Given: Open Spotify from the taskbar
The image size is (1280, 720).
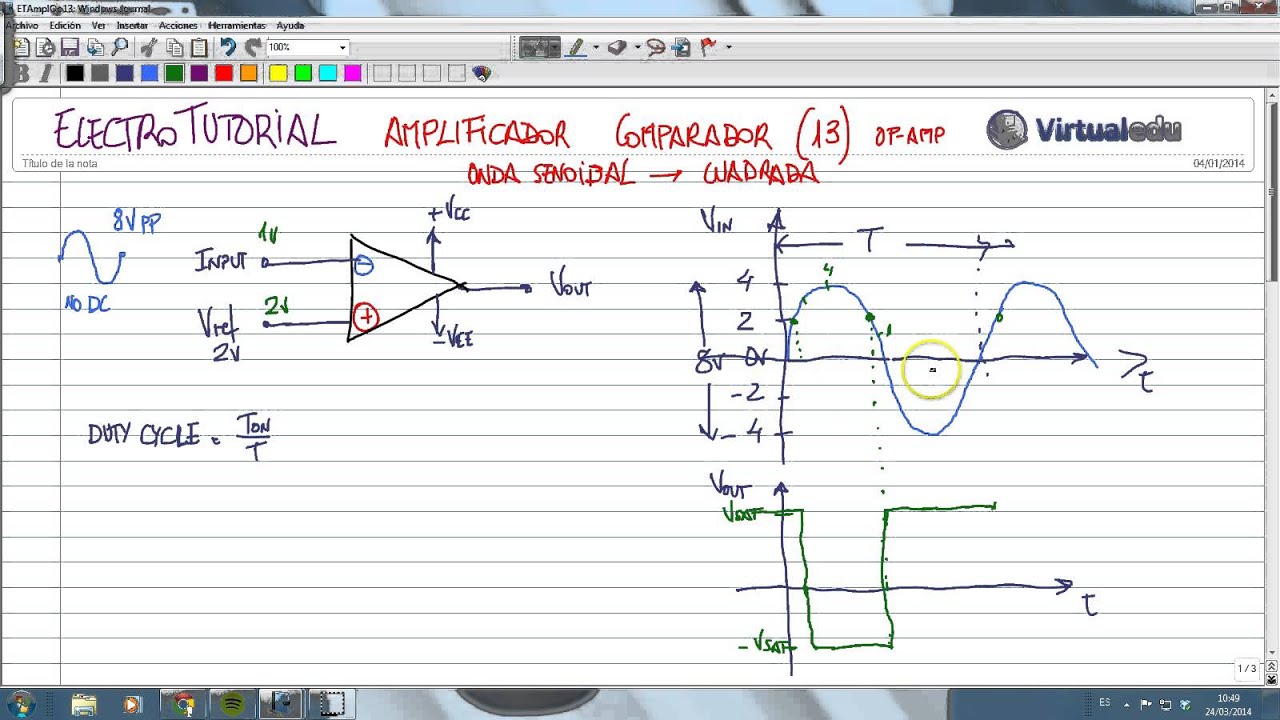Looking at the screenshot, I should (232, 704).
